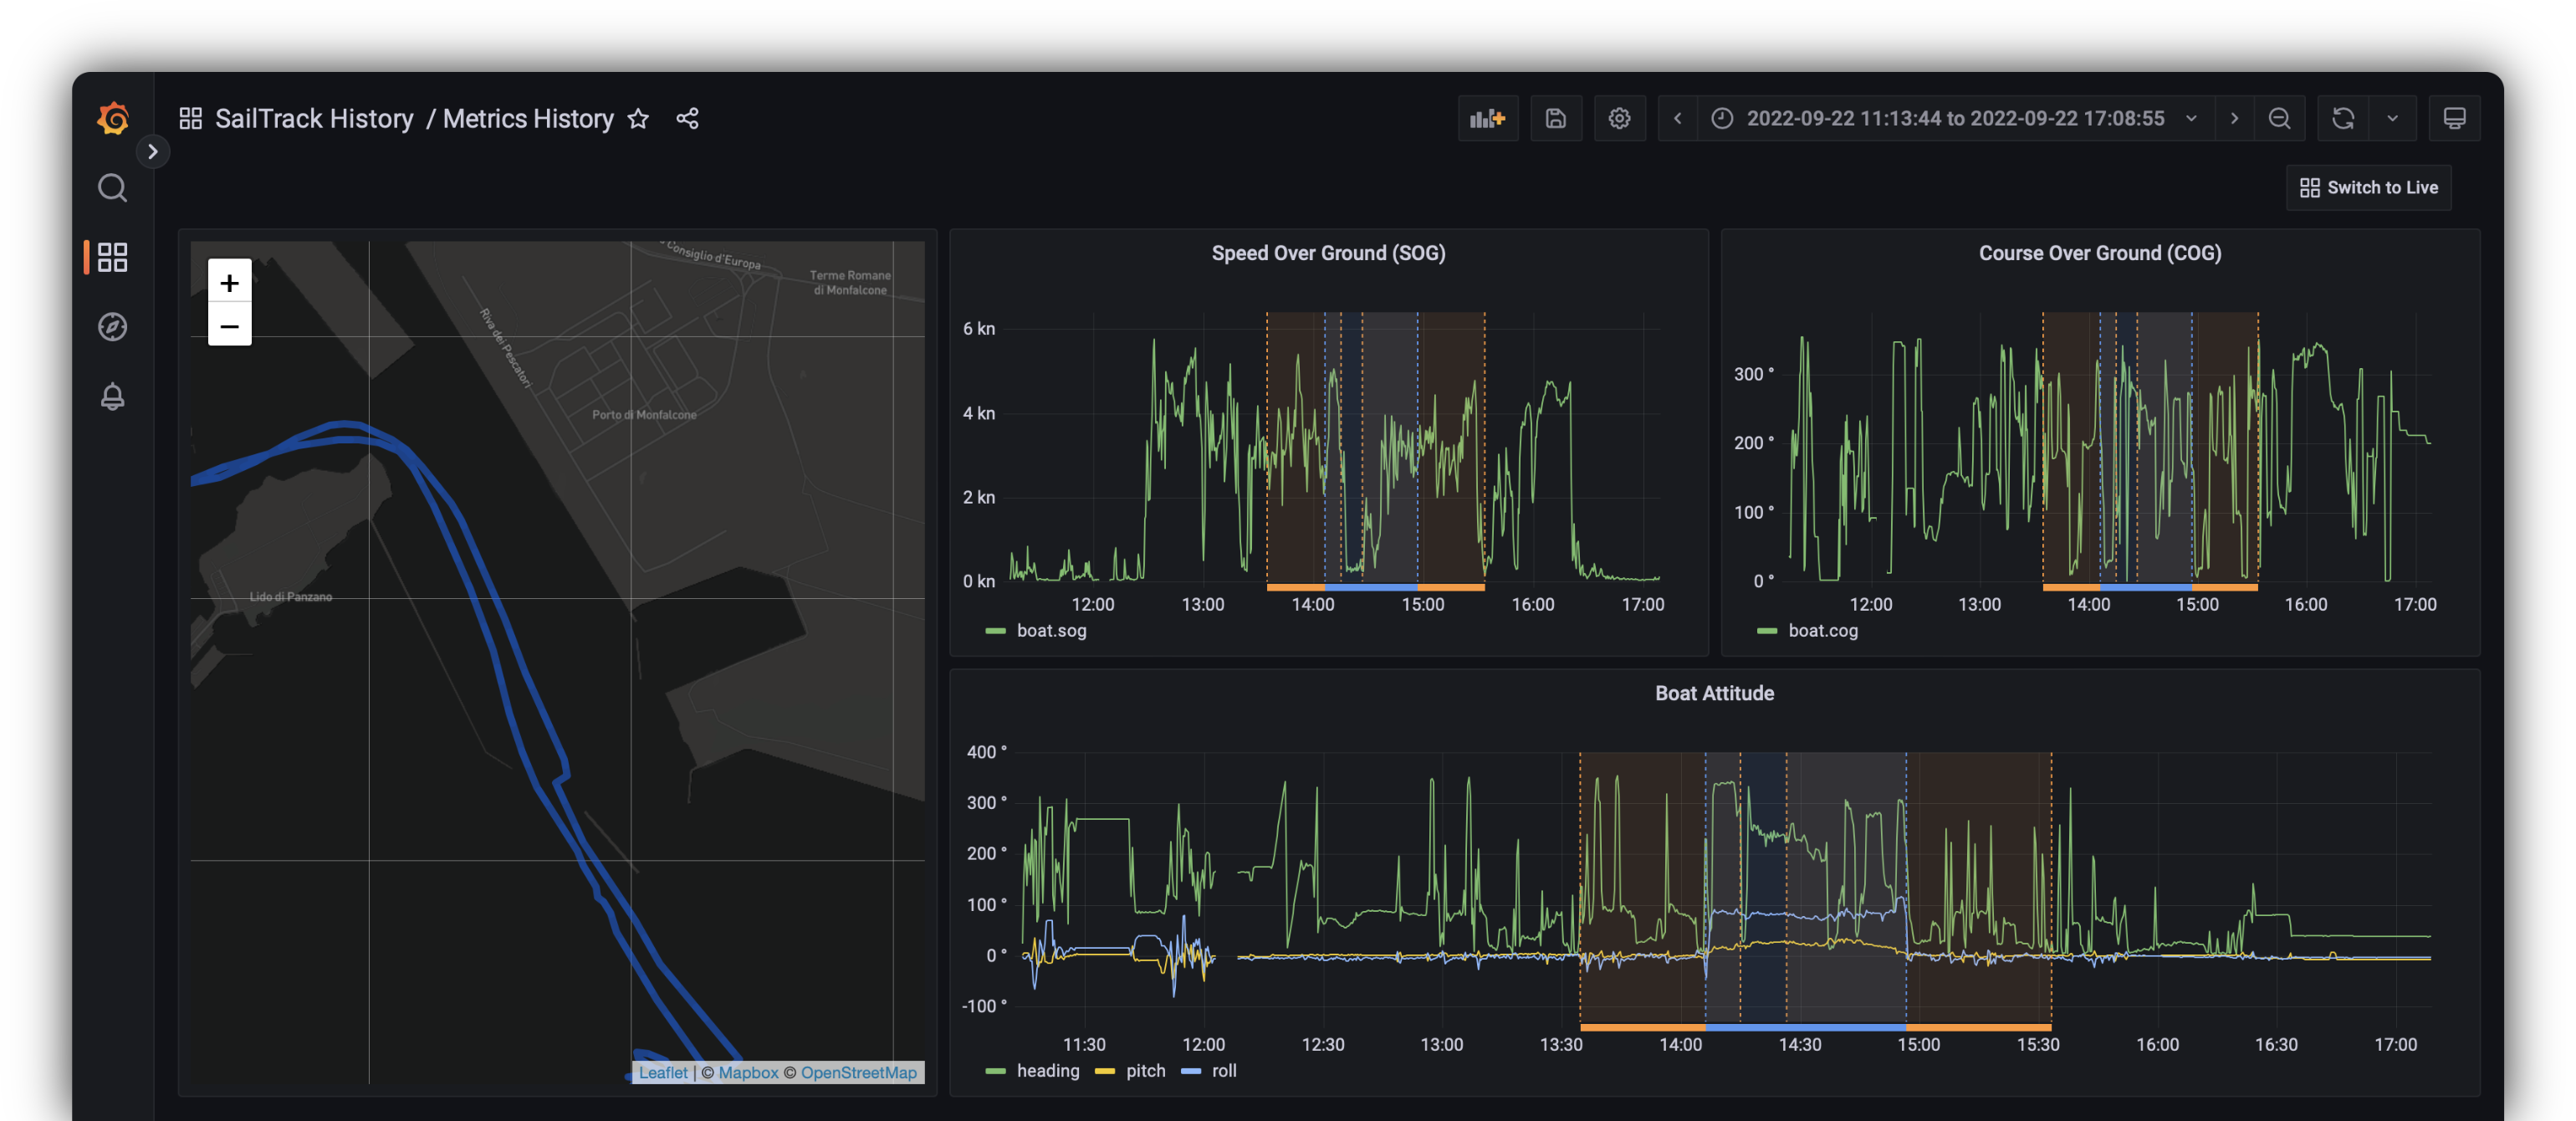This screenshot has width=2576, height=1121.
Task: Zoom in the map with plus button
Action: tap(229, 283)
